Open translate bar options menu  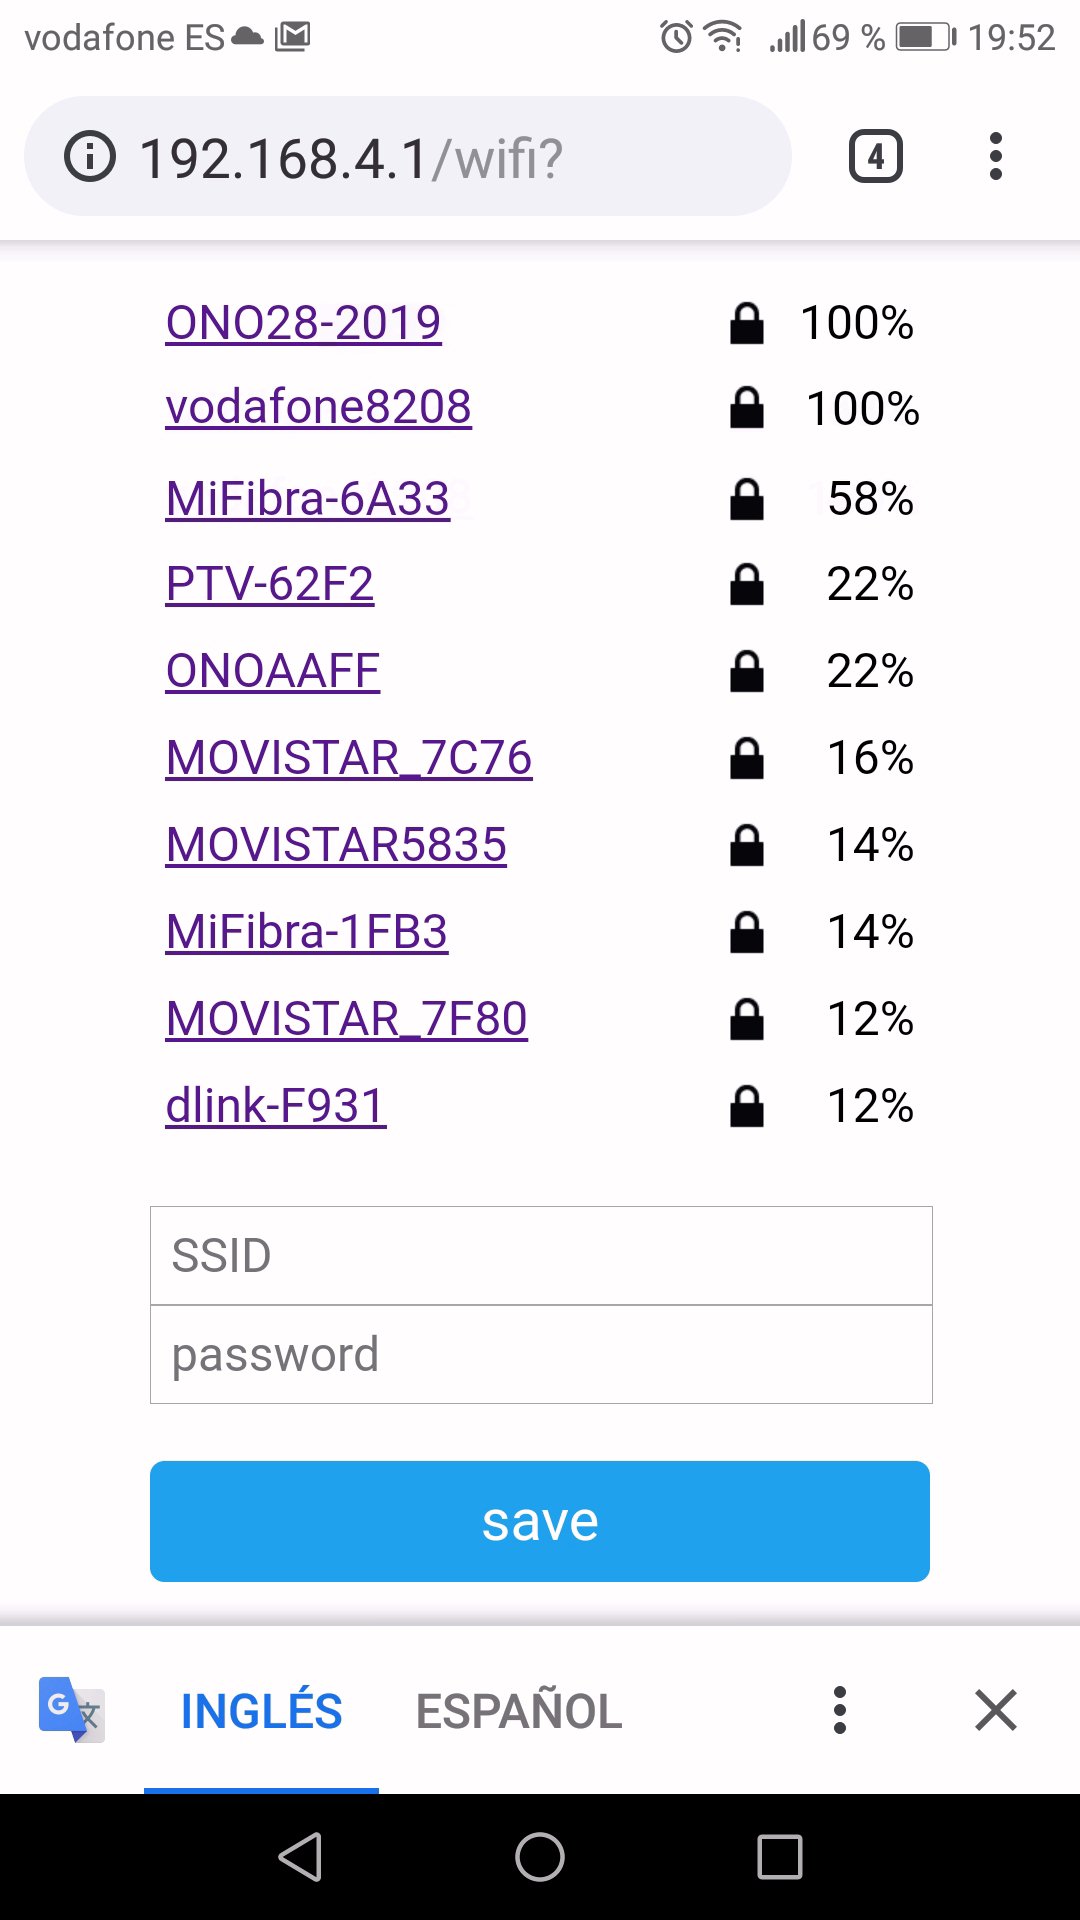pos(840,1710)
